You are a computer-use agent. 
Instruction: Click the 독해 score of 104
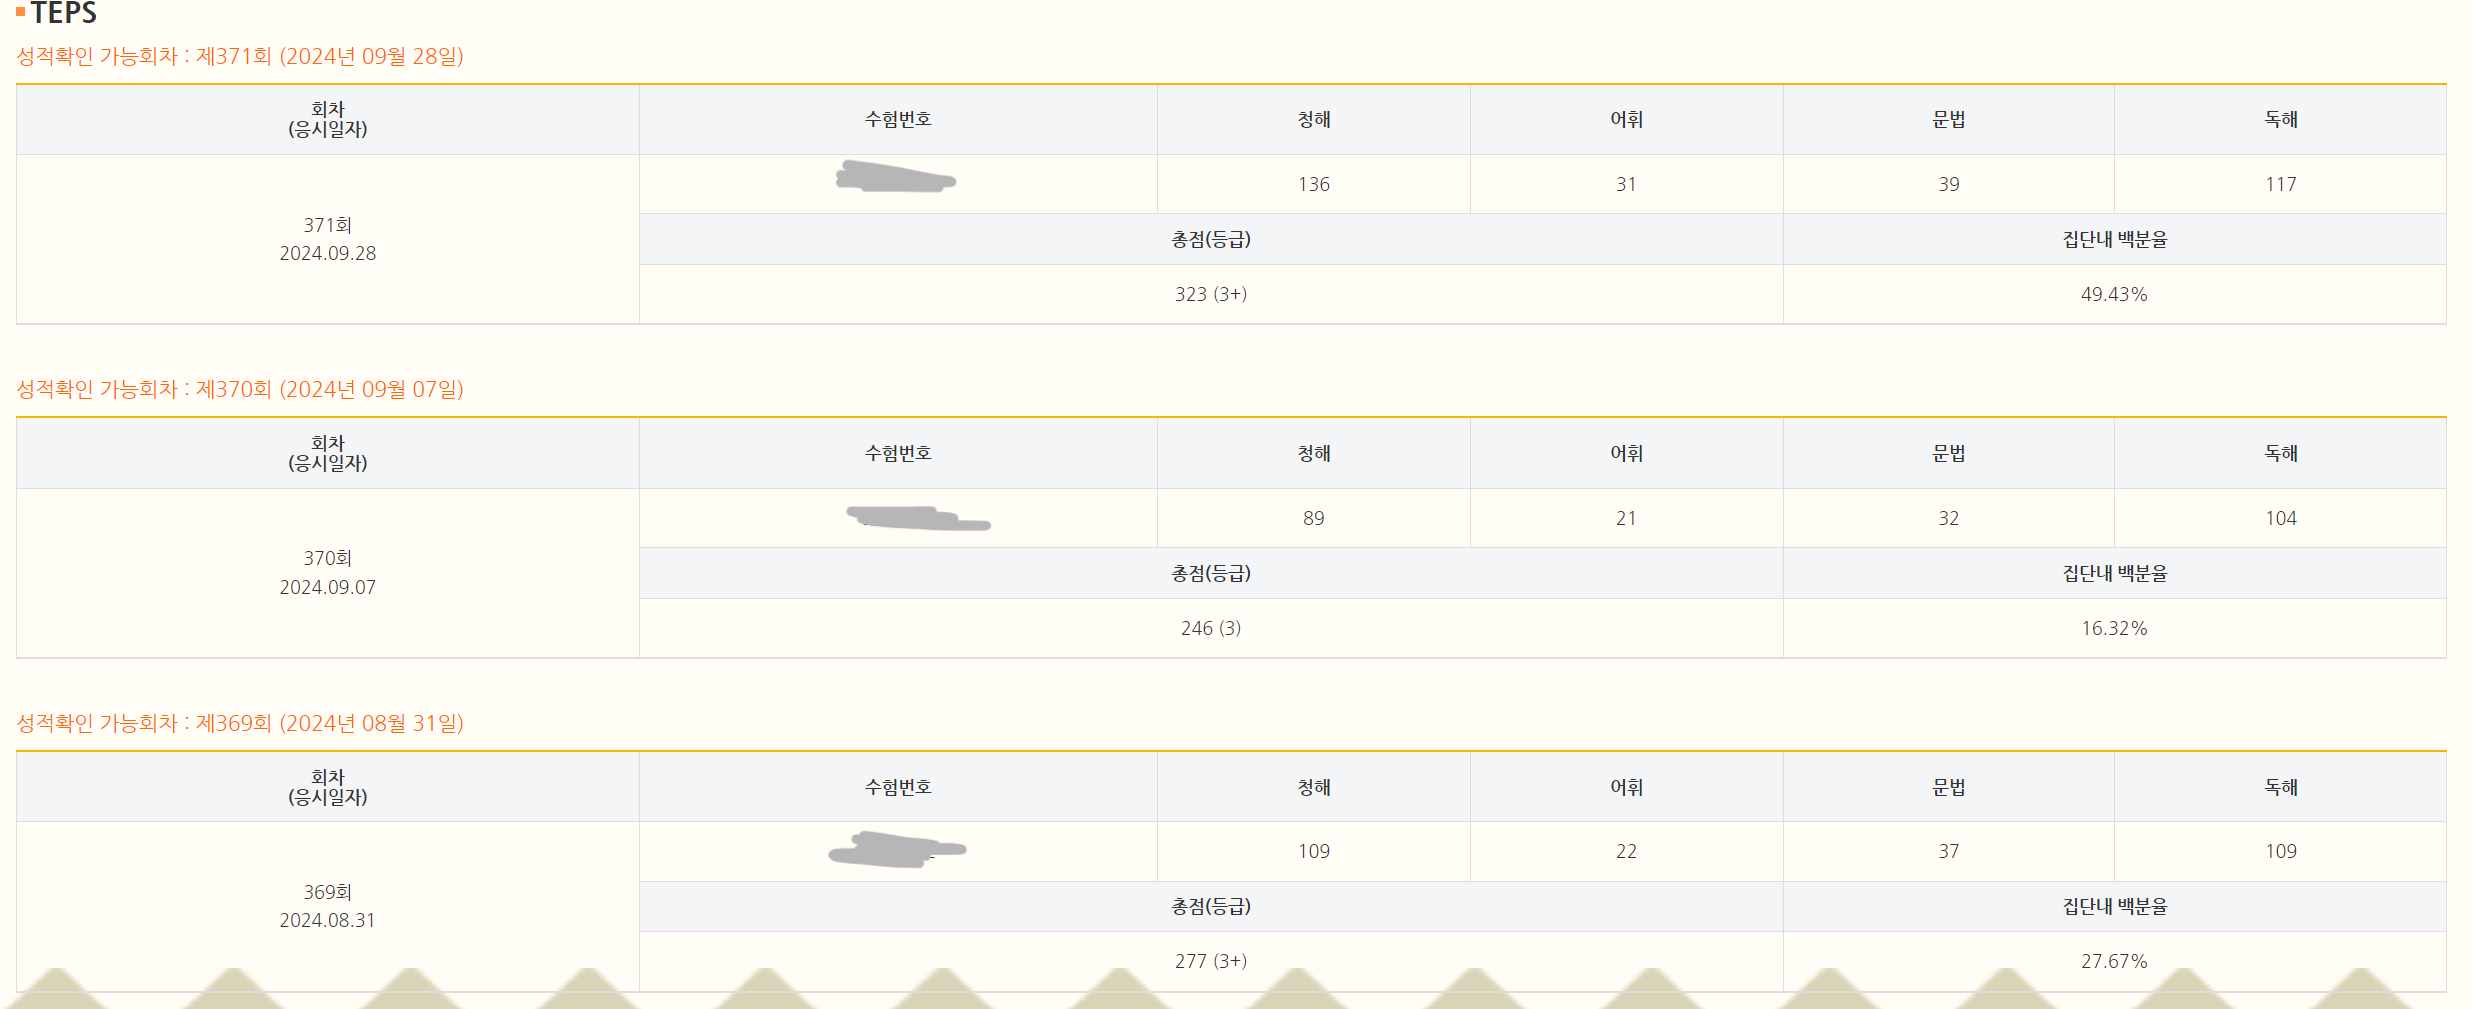(2280, 518)
